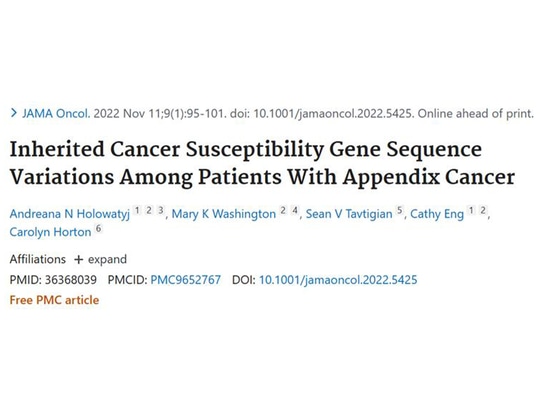The image size is (550, 412).
Task: Click affiliation superscript 3 after Holowatyj
Action: click(161, 210)
